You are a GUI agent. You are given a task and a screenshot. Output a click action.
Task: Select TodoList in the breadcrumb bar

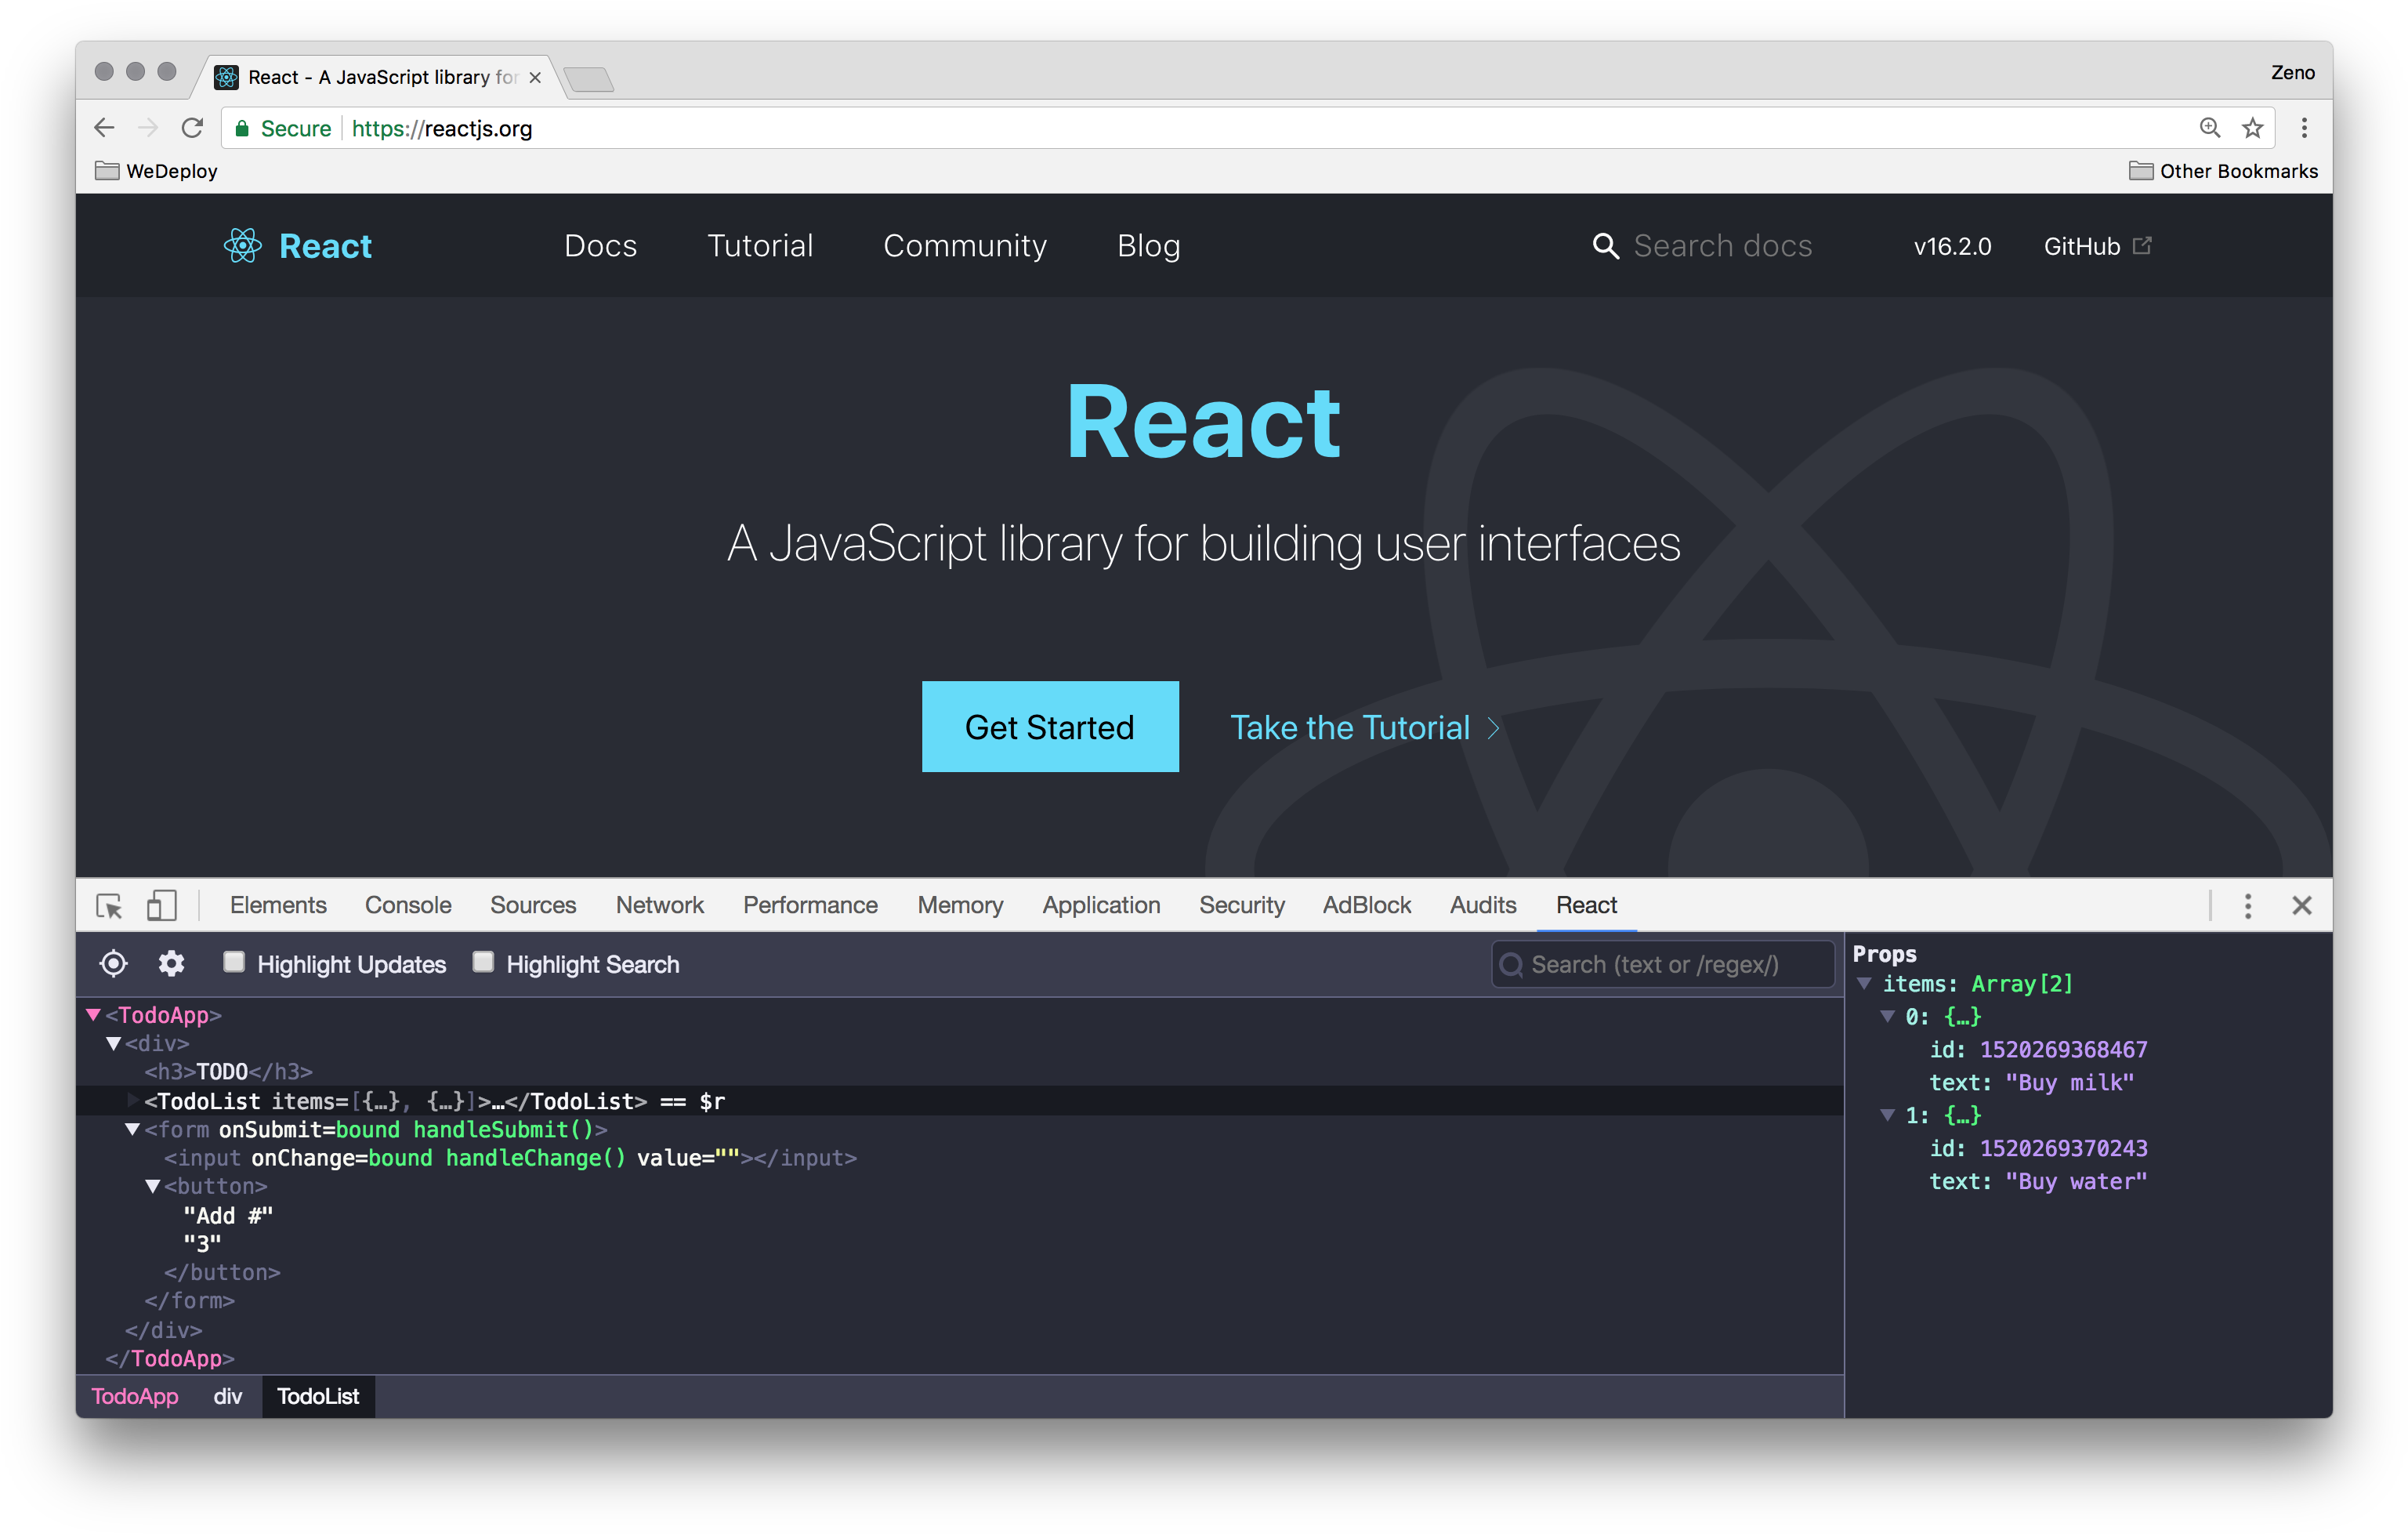318,1396
